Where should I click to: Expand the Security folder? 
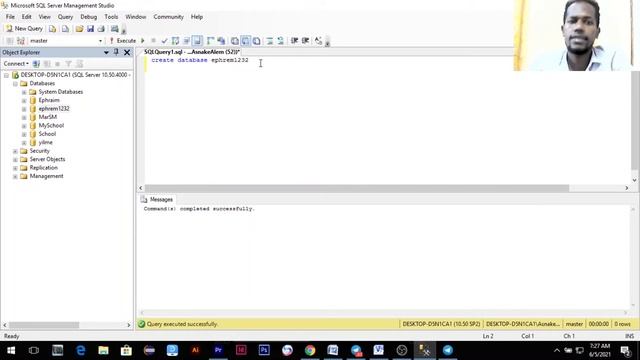click(15, 151)
